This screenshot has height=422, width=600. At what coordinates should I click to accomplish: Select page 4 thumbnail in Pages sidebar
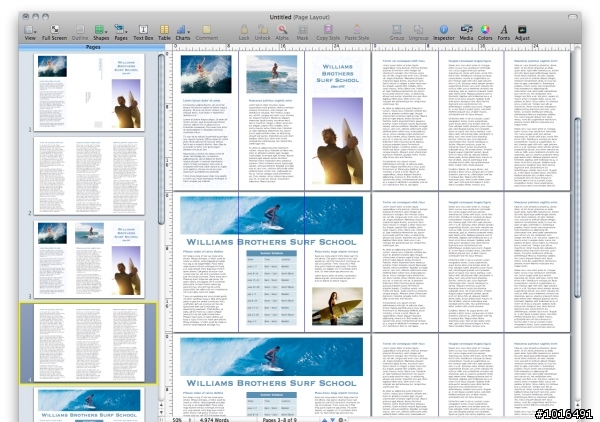89,343
